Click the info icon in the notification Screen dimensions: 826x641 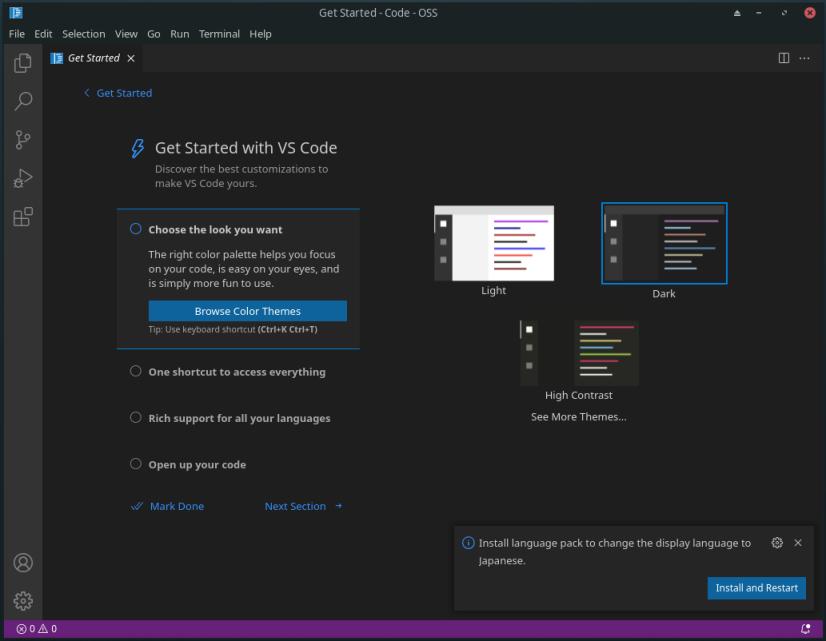pyautogui.click(x=468, y=543)
